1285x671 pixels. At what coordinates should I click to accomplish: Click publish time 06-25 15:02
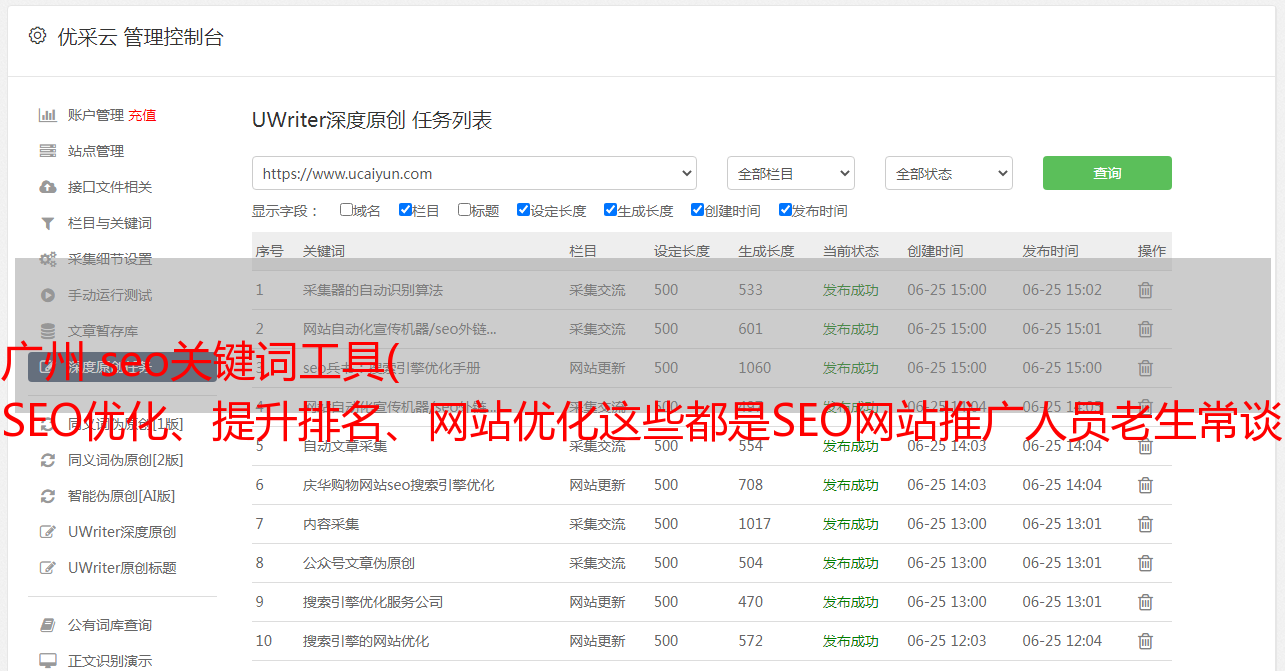tap(1062, 290)
